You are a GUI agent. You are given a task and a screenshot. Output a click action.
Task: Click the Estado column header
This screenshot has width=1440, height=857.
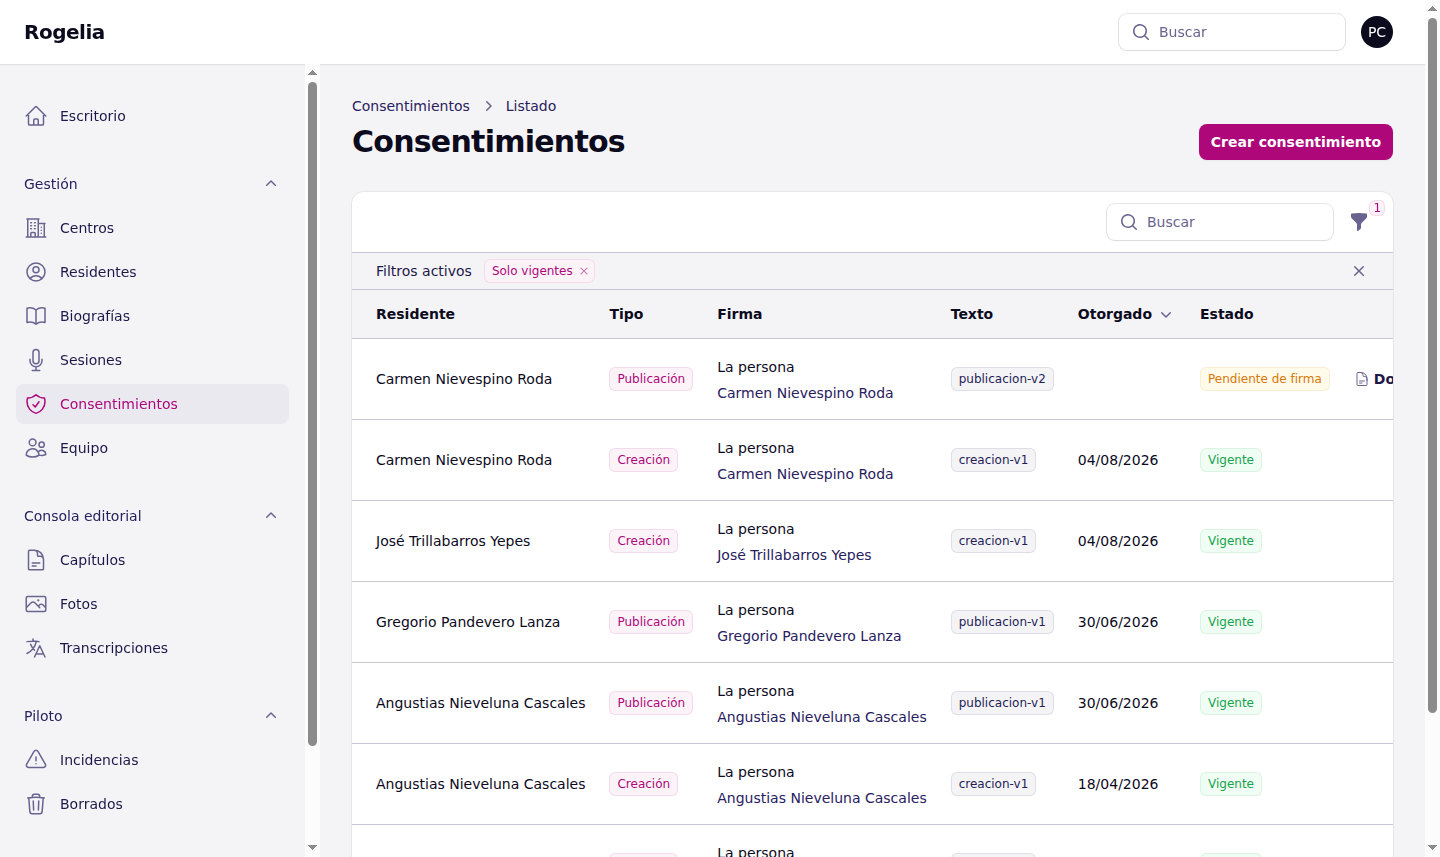tap(1226, 314)
